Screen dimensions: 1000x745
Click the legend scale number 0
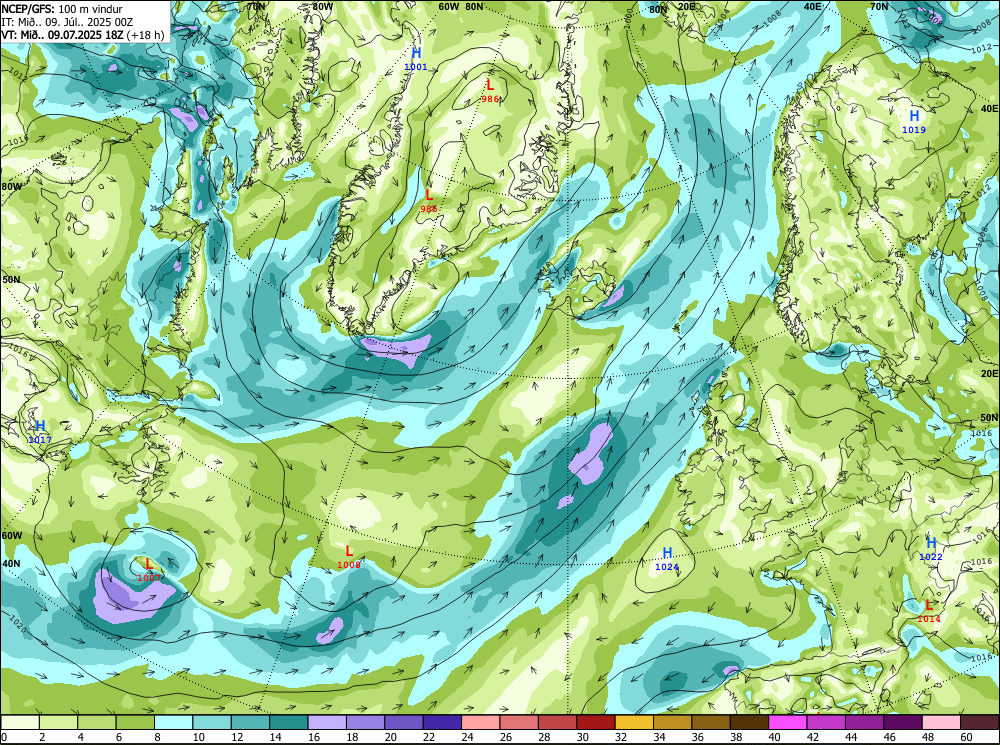click(5, 737)
